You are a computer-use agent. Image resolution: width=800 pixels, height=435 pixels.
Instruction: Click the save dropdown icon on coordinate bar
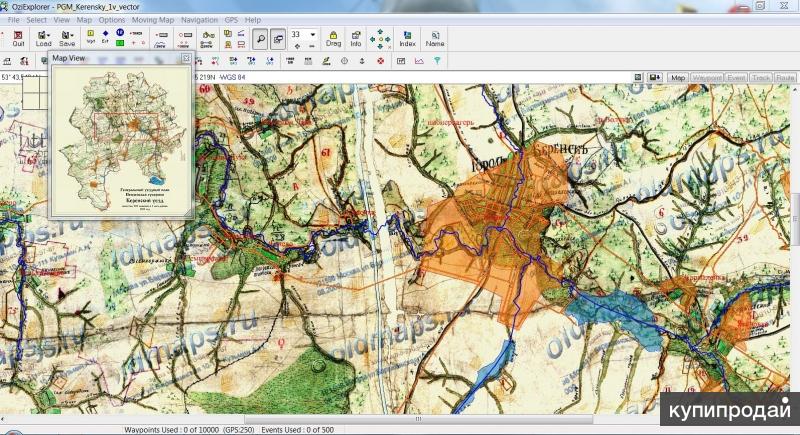(x=655, y=78)
